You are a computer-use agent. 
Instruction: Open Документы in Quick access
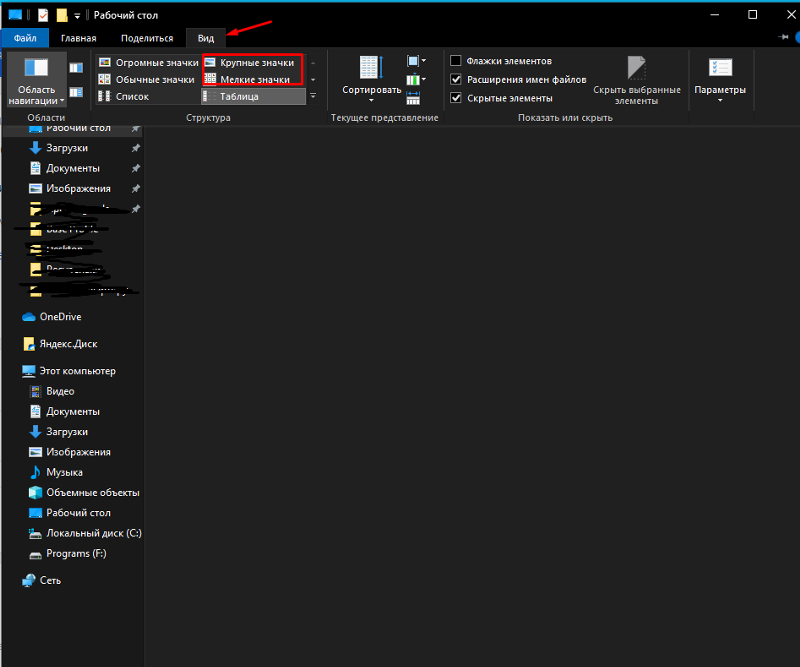pos(73,168)
